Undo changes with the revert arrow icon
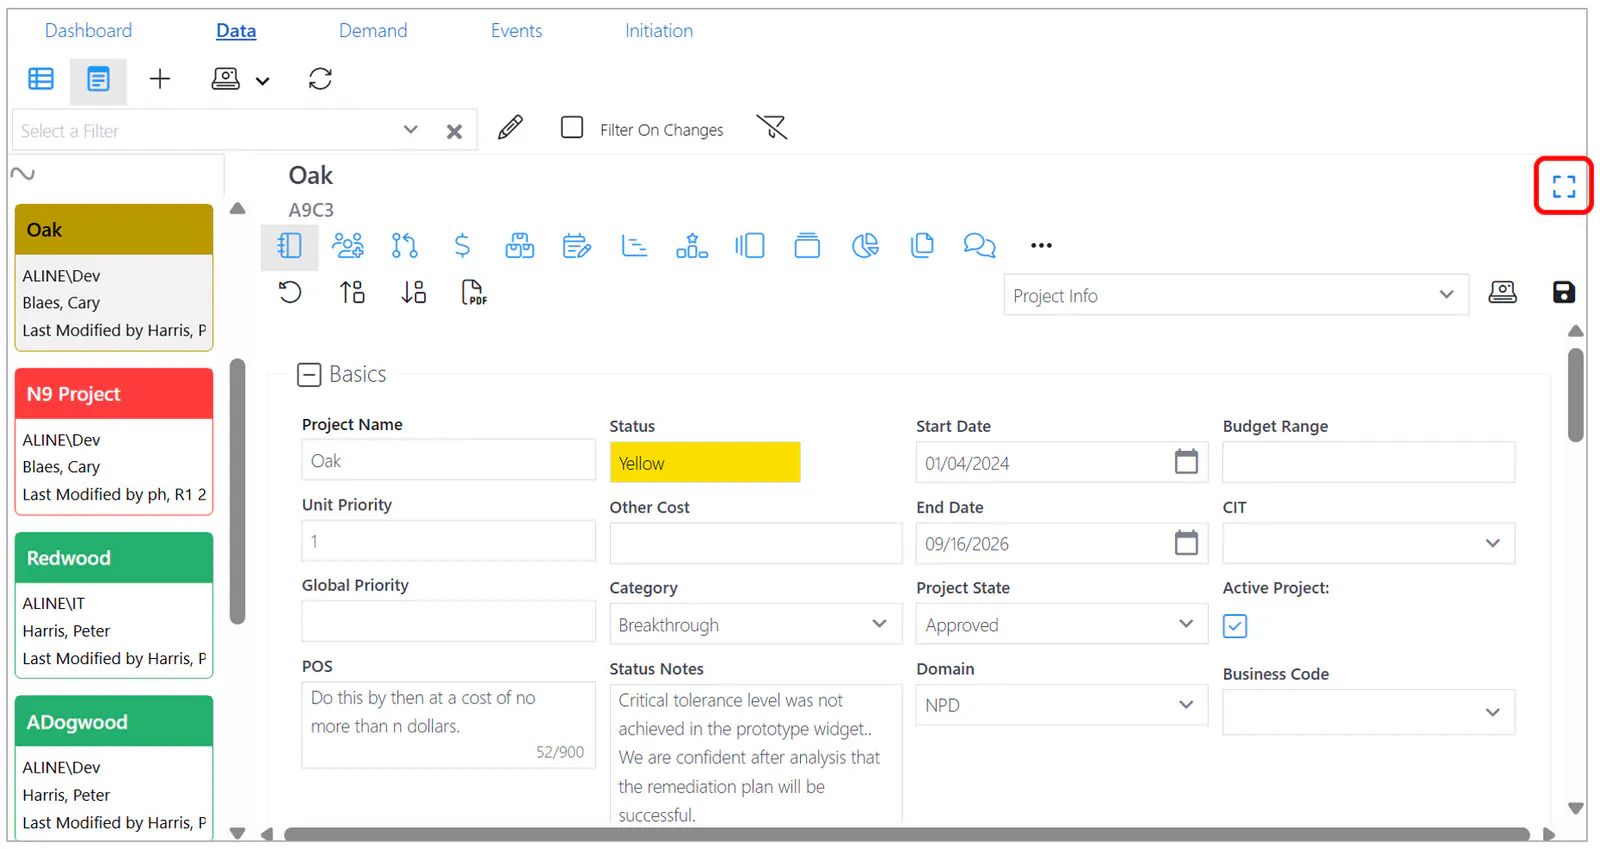 click(x=290, y=292)
